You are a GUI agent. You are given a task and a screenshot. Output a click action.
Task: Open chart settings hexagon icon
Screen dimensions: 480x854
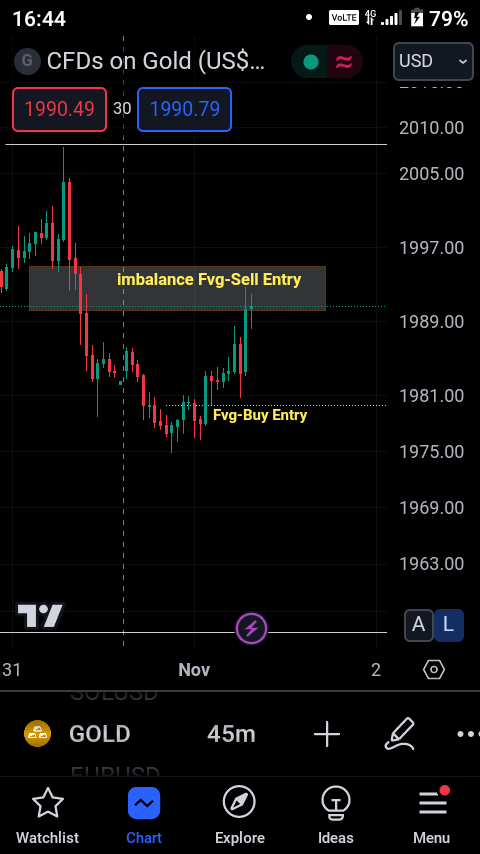tap(434, 669)
